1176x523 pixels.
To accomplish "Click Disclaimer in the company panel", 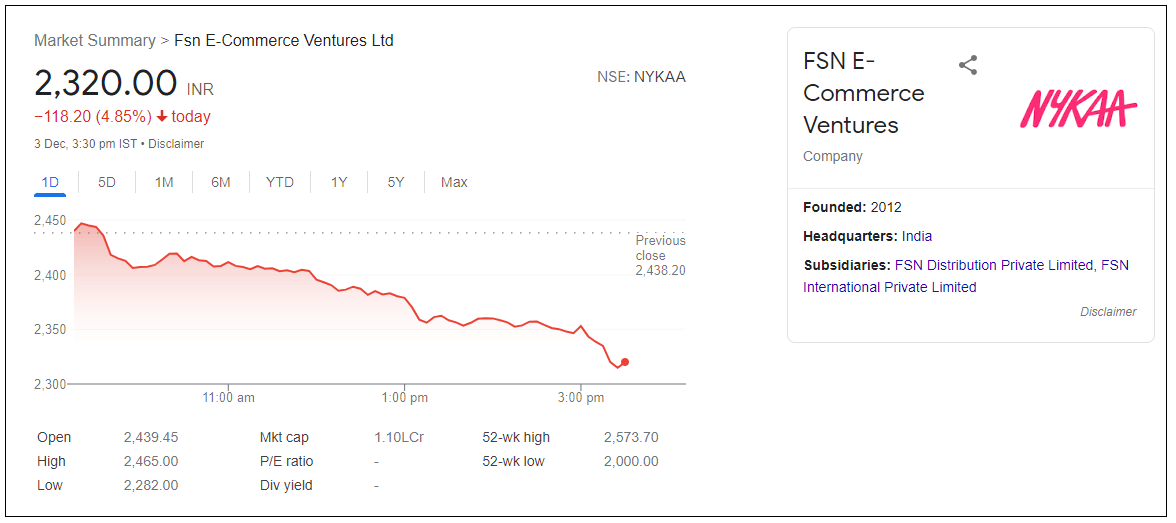I will [1108, 312].
